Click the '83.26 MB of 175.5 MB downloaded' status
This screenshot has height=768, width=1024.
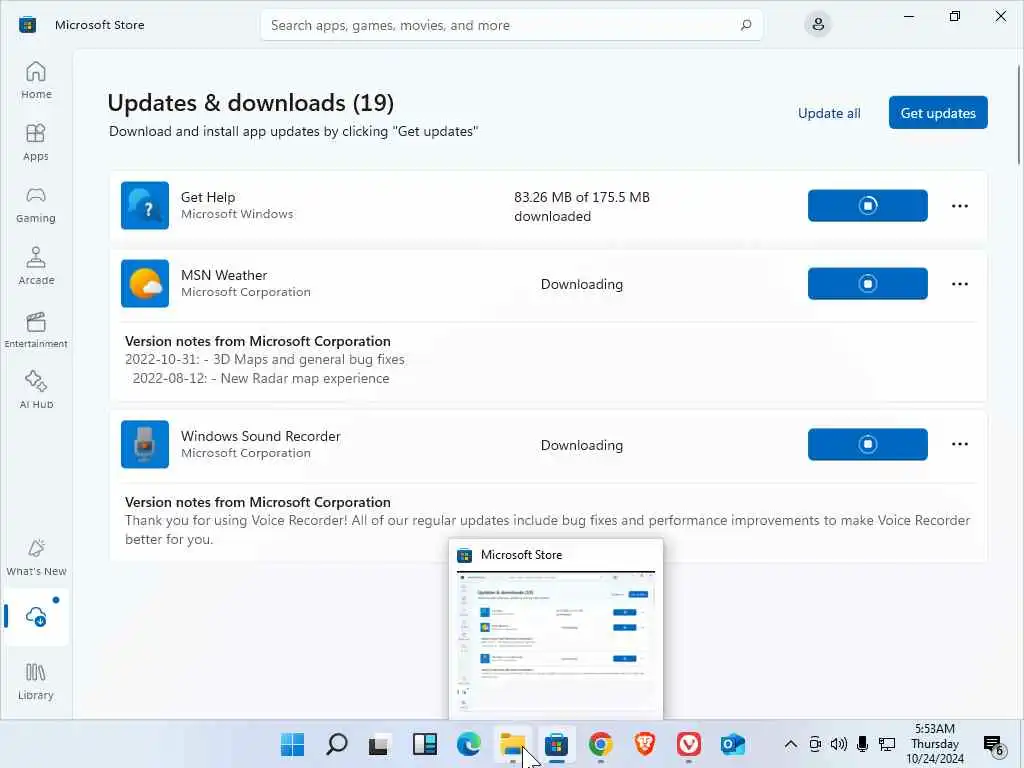[x=581, y=206]
